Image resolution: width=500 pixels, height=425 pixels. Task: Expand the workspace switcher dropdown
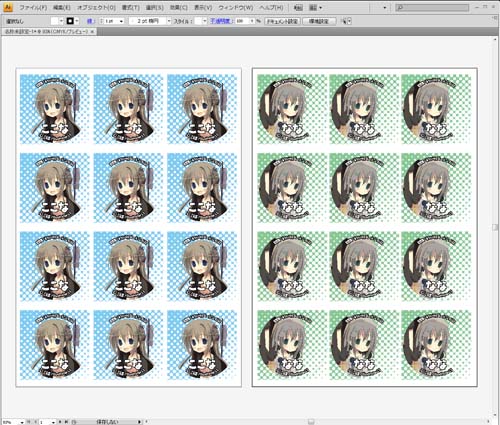coord(385,7)
